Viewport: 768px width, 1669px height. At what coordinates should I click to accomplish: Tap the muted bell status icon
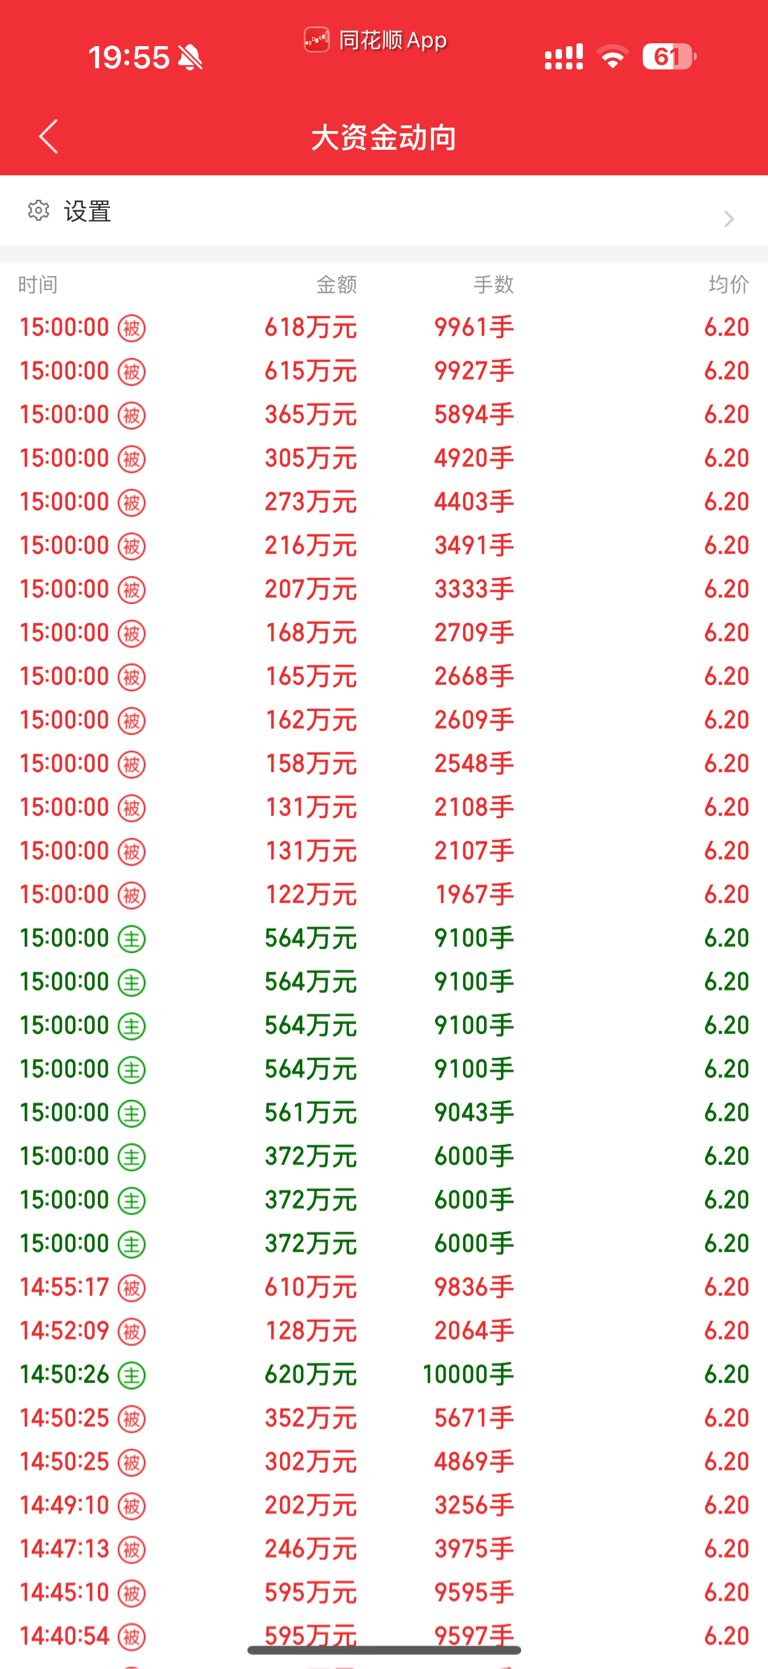[190, 58]
